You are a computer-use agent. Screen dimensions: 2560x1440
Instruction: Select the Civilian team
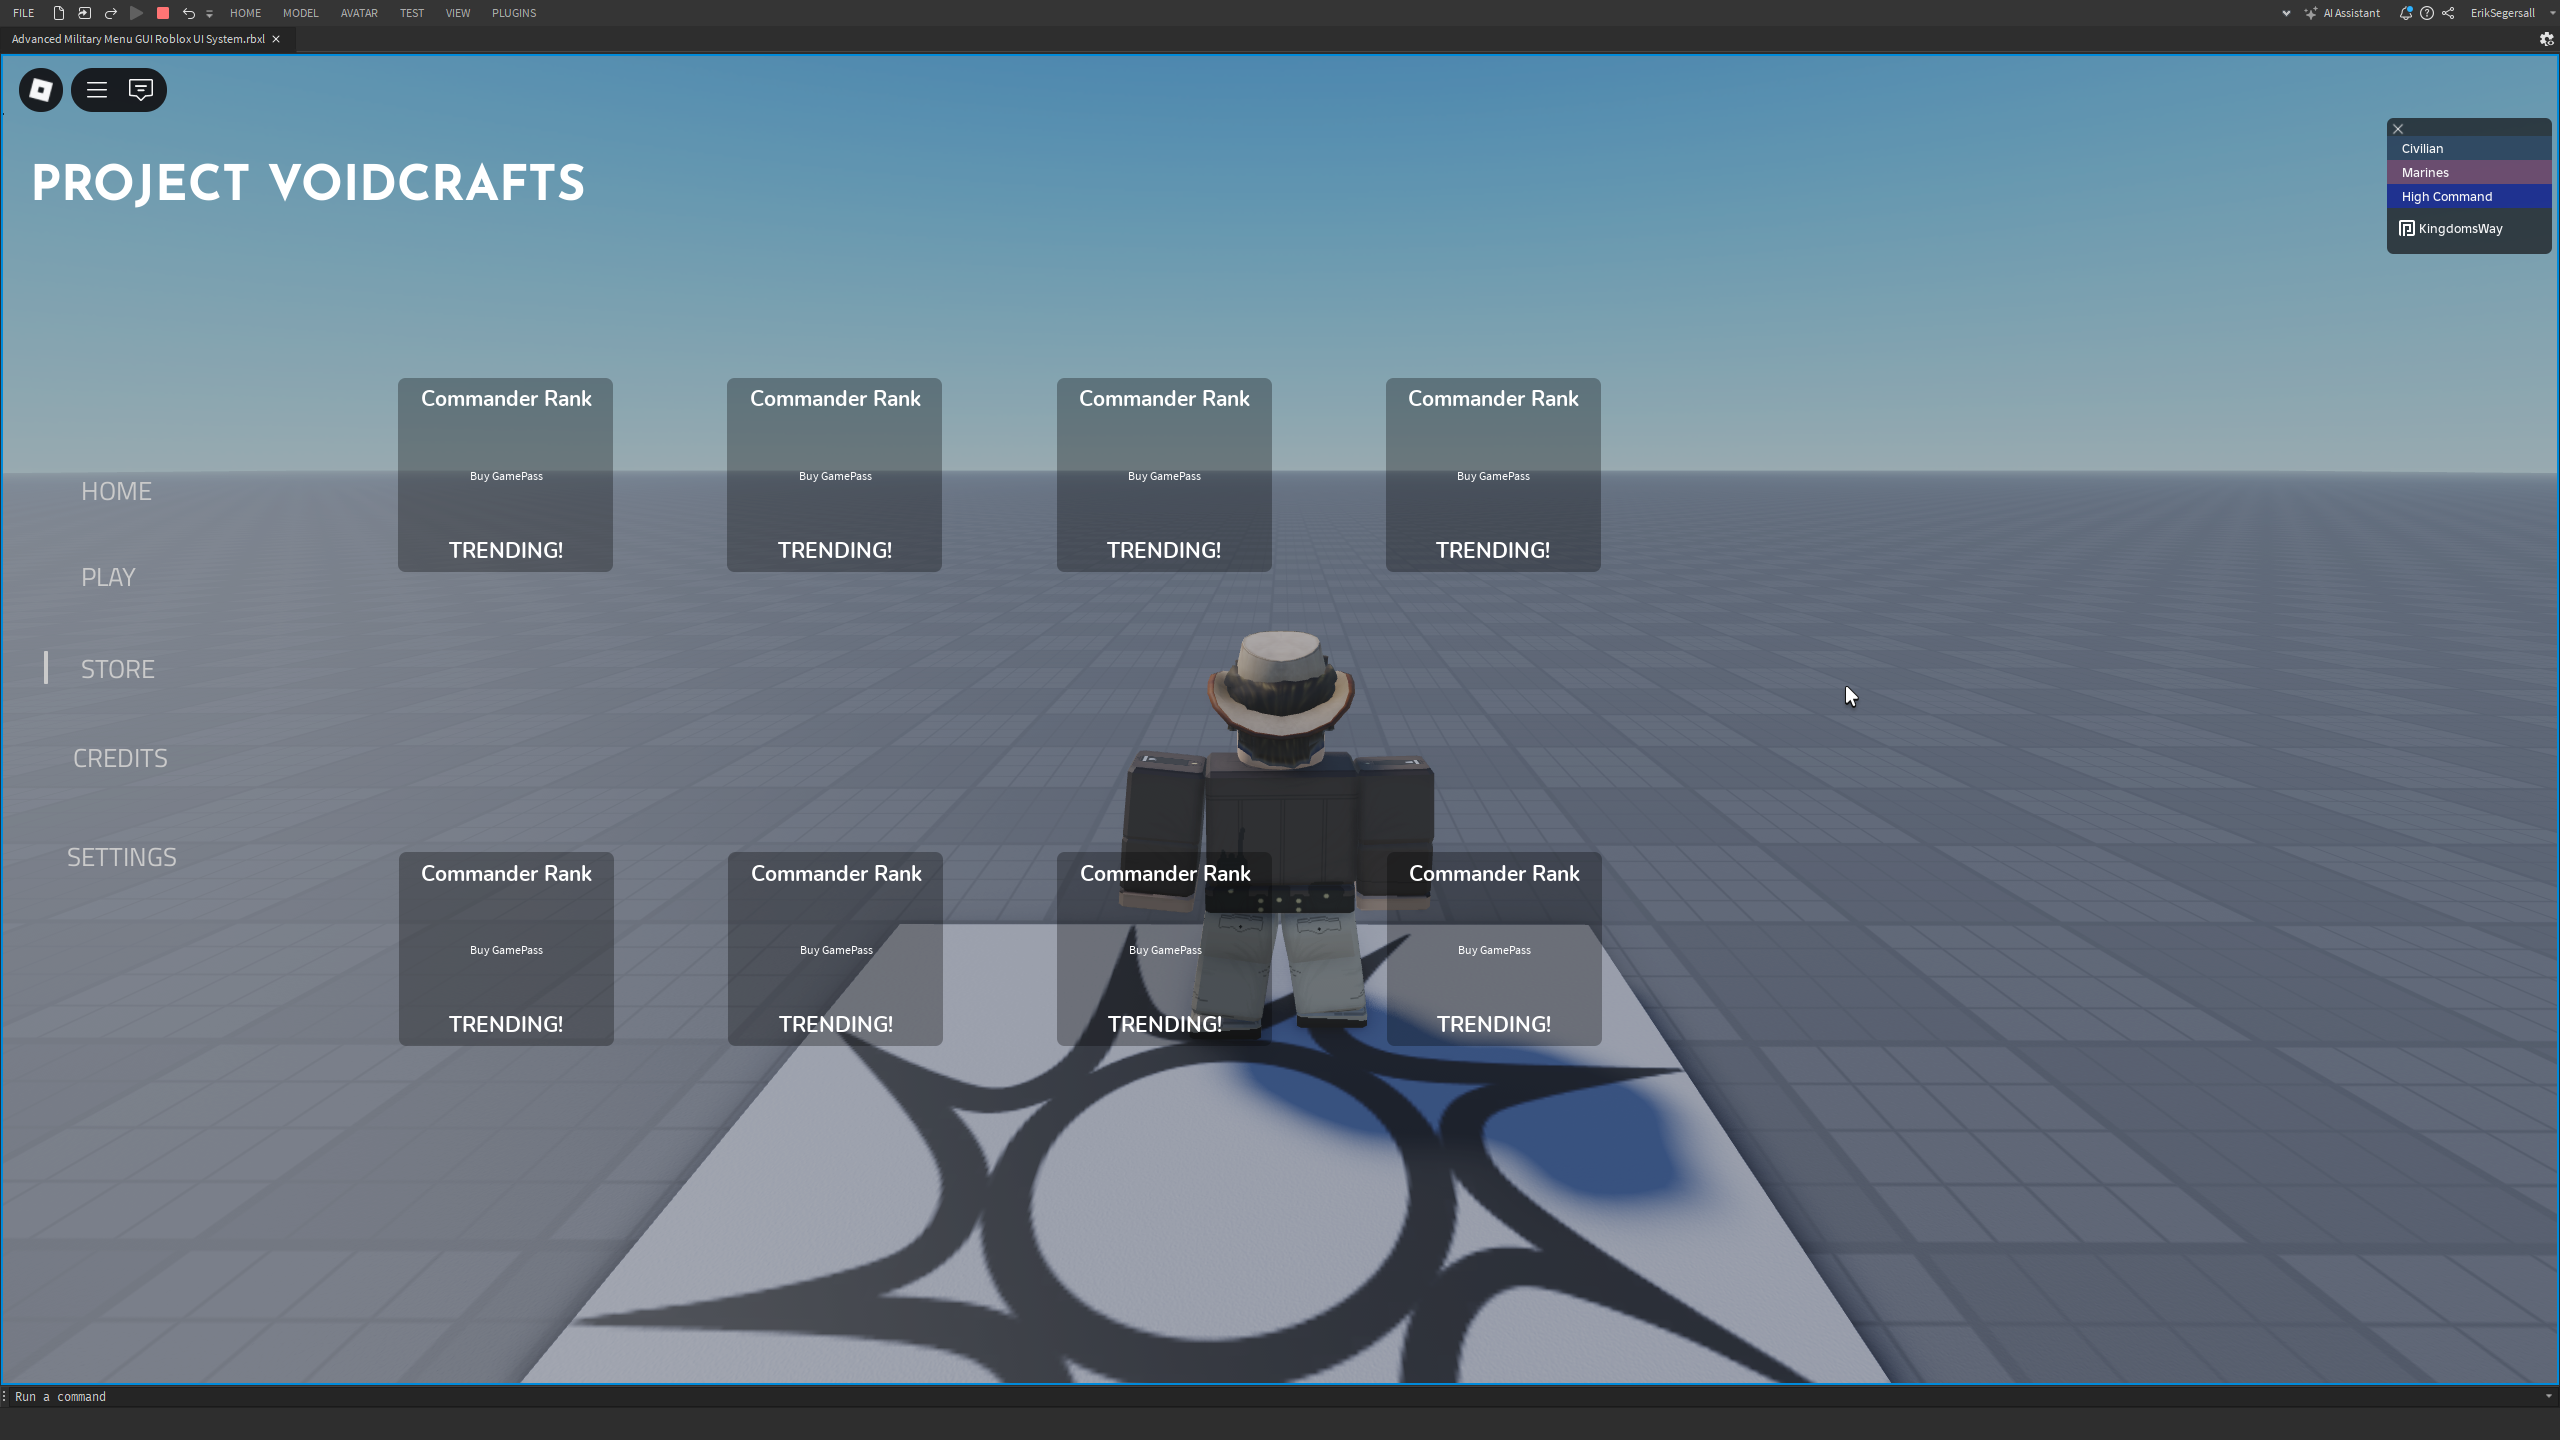pyautogui.click(x=2470, y=148)
